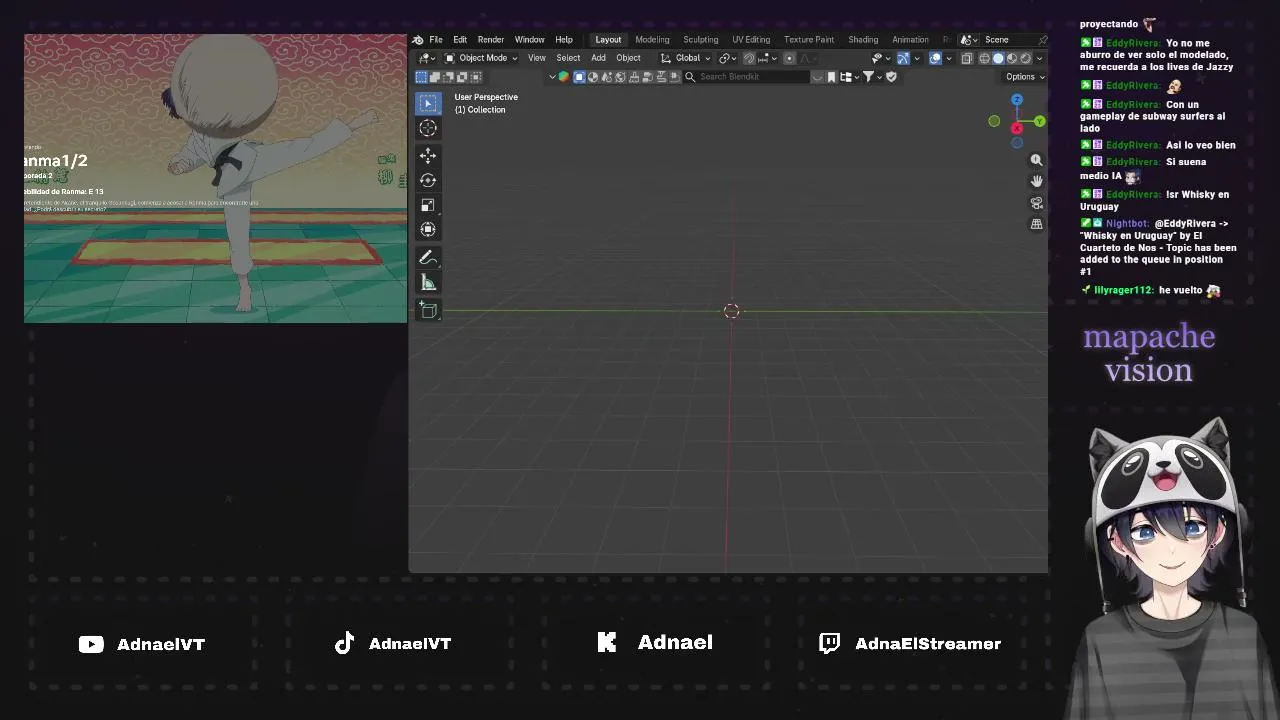The height and width of the screenshot is (720, 1280).
Task: Set selection mode to invert selection
Action: tap(462, 77)
